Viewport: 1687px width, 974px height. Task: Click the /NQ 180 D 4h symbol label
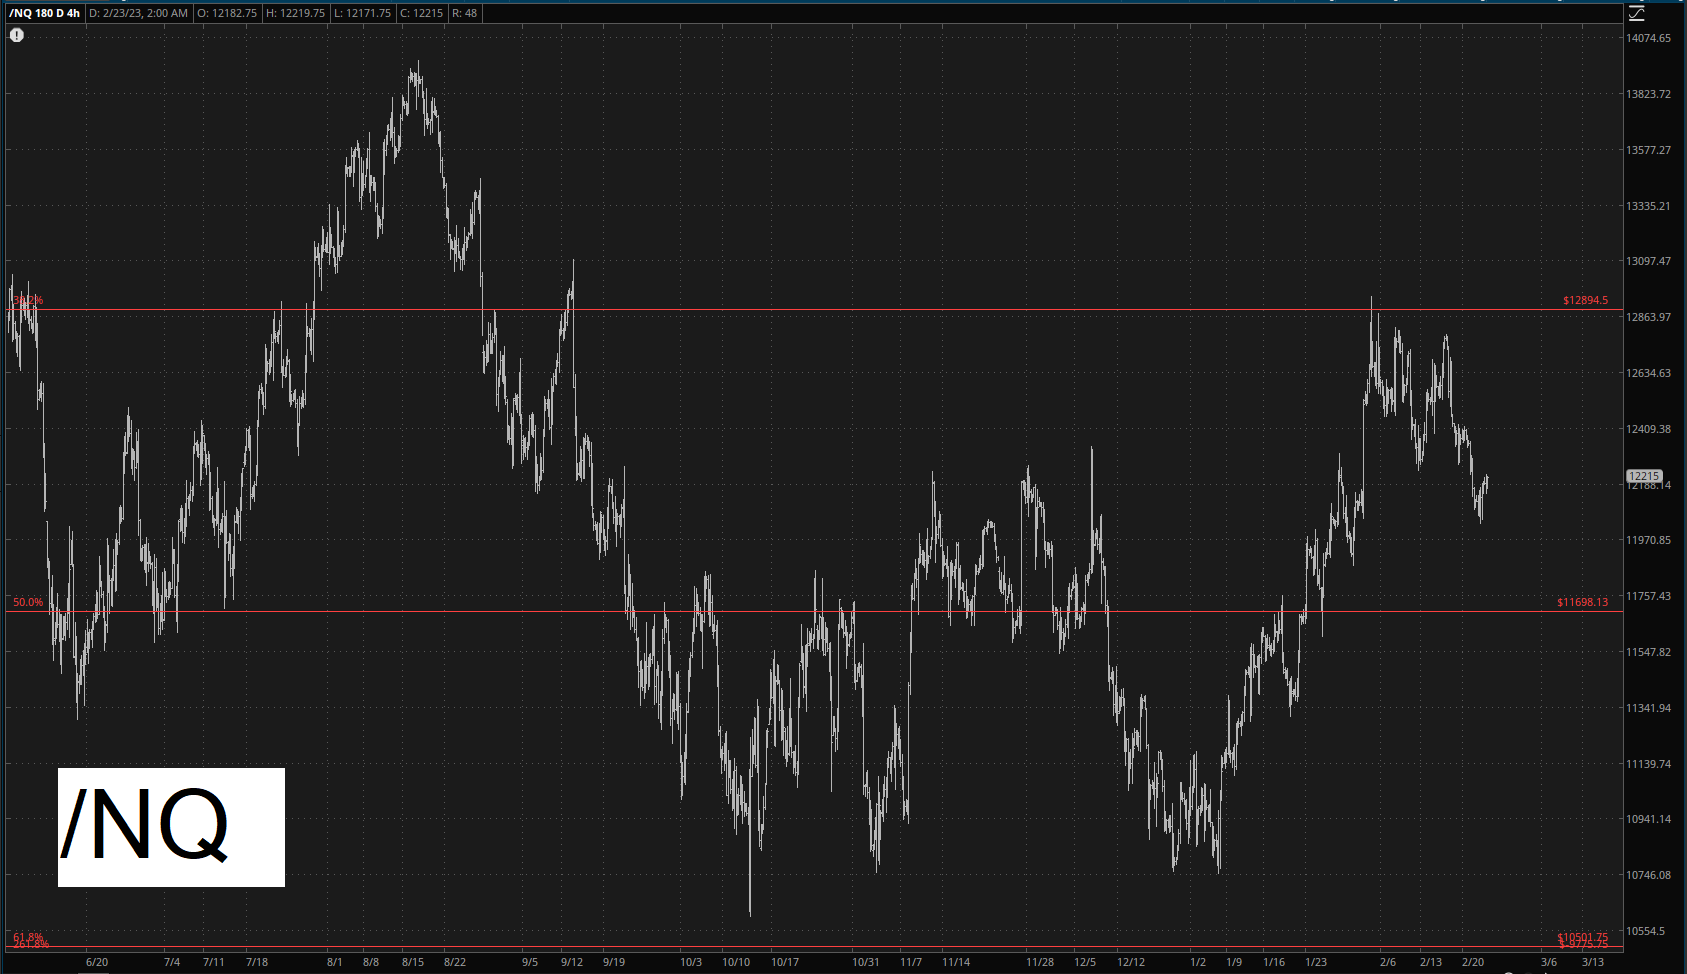coord(44,13)
